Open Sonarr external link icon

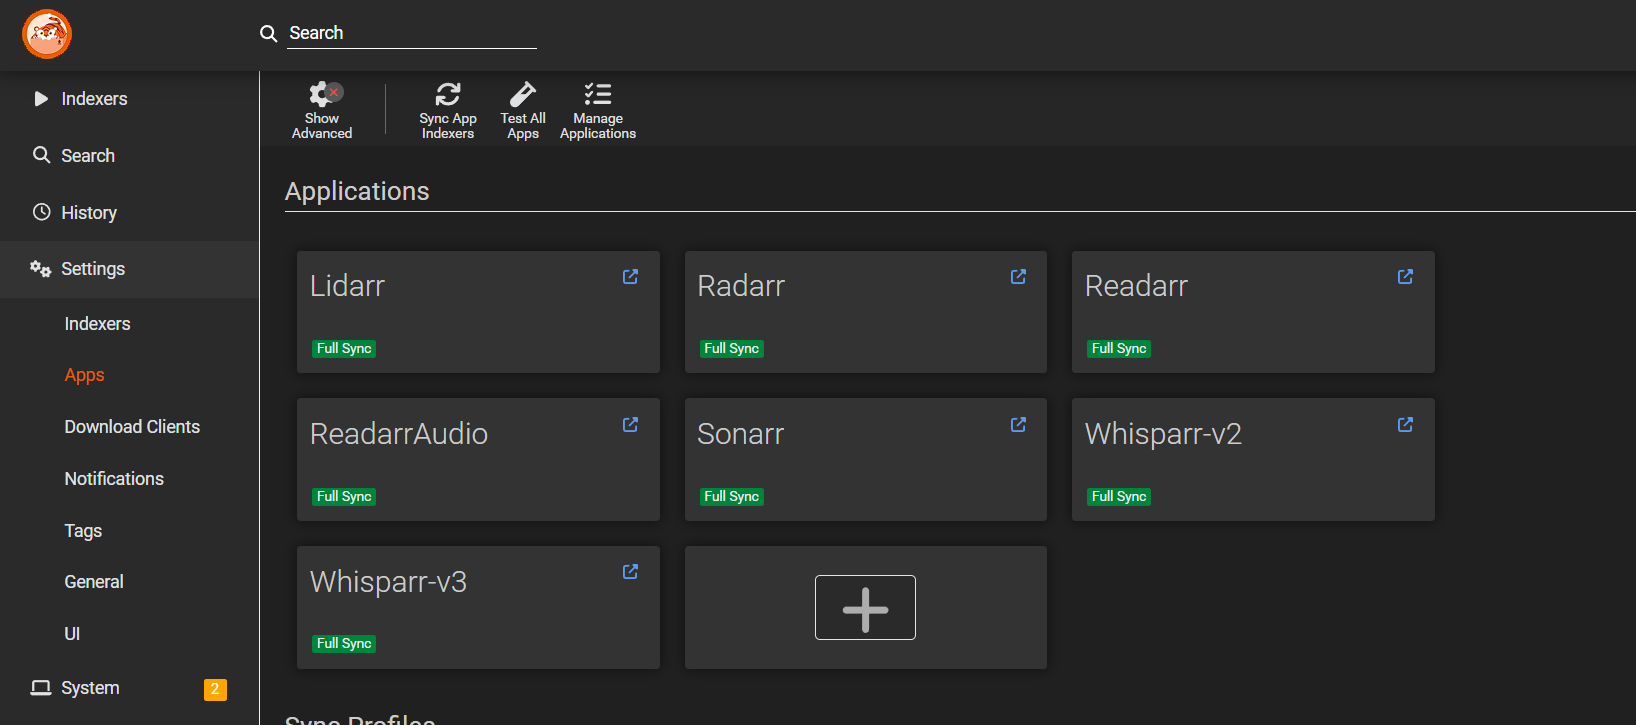(x=1018, y=425)
